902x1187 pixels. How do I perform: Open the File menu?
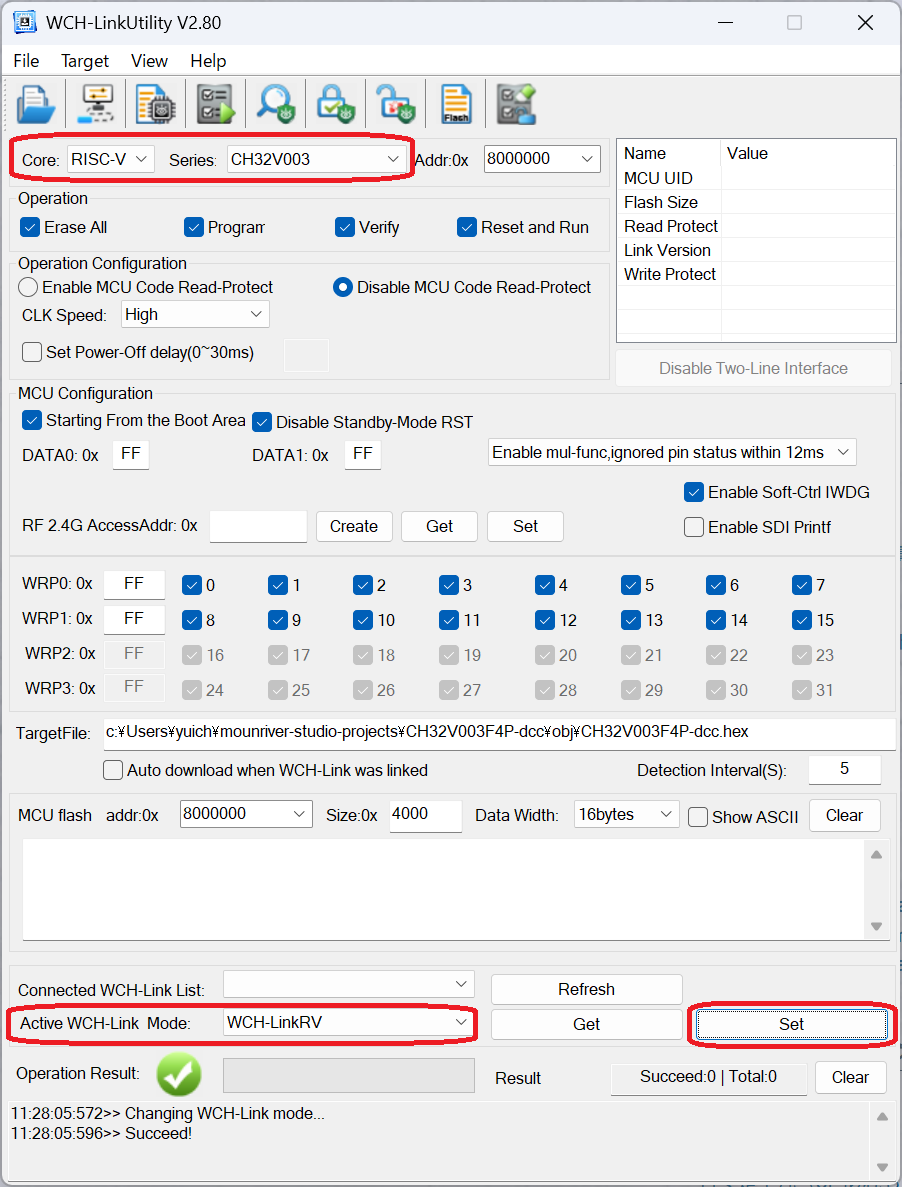pos(26,61)
